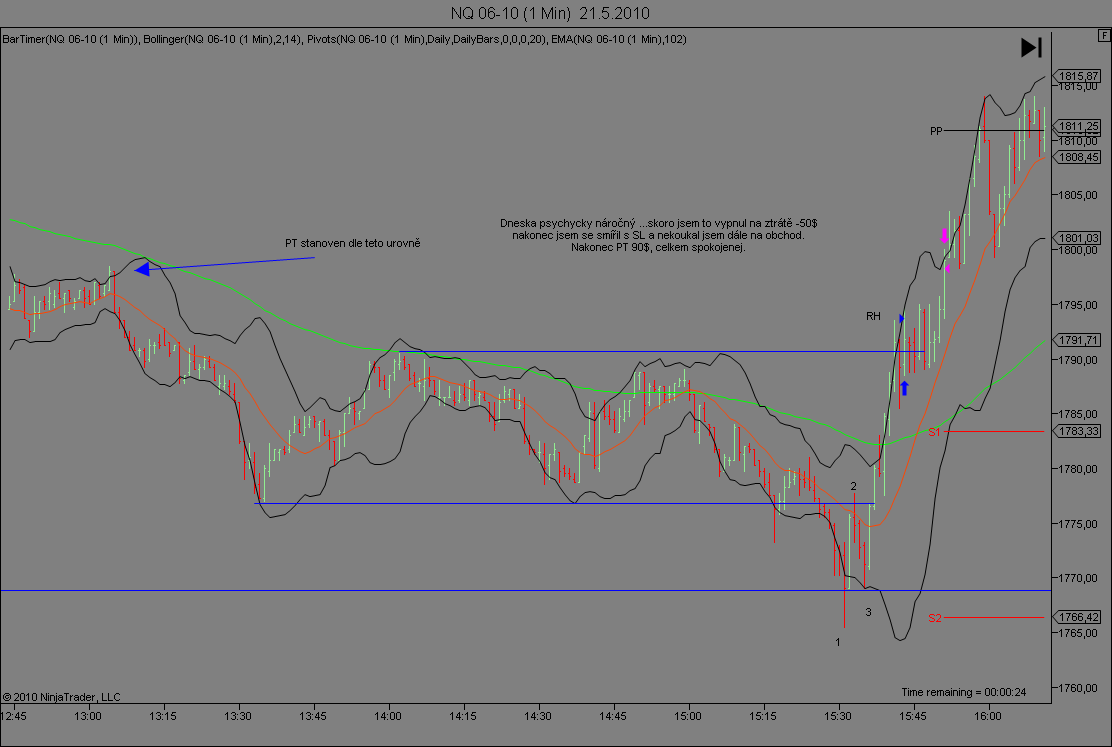Select the number 2 swing label
This screenshot has width=1112, height=747.
point(854,487)
